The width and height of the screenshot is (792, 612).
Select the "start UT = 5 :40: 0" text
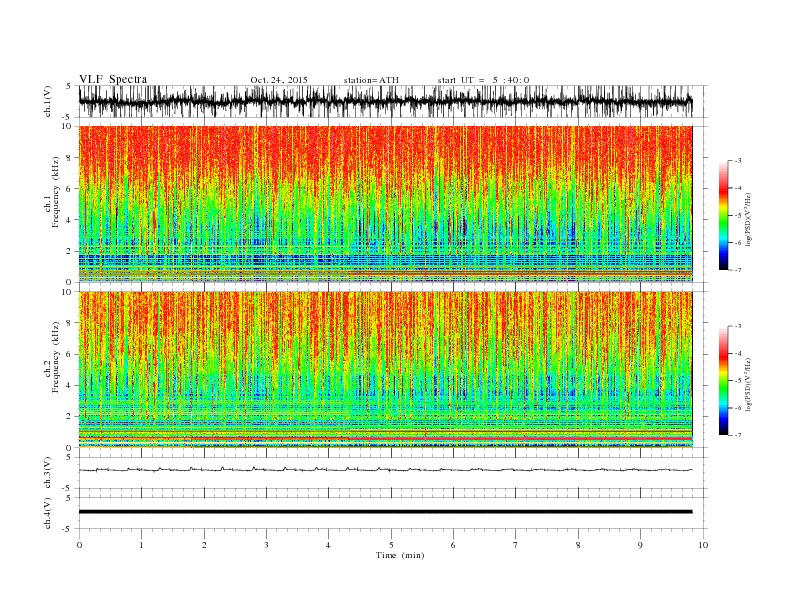tap(483, 80)
